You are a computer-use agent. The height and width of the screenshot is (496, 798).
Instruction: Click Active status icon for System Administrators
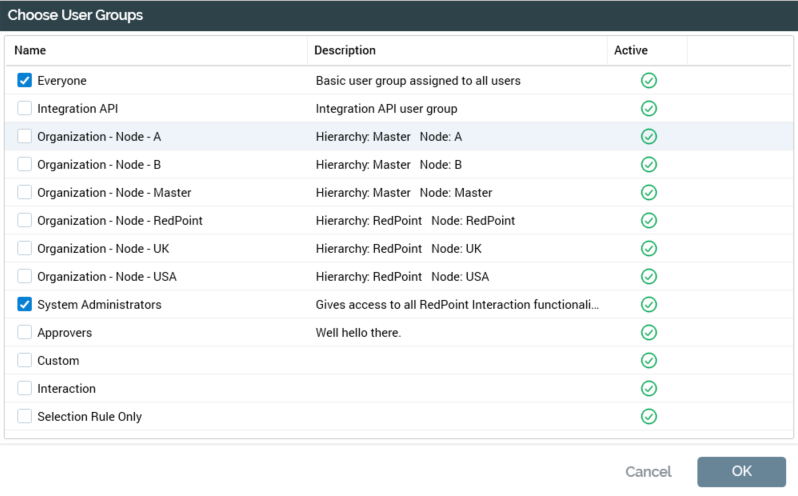pyautogui.click(x=648, y=304)
